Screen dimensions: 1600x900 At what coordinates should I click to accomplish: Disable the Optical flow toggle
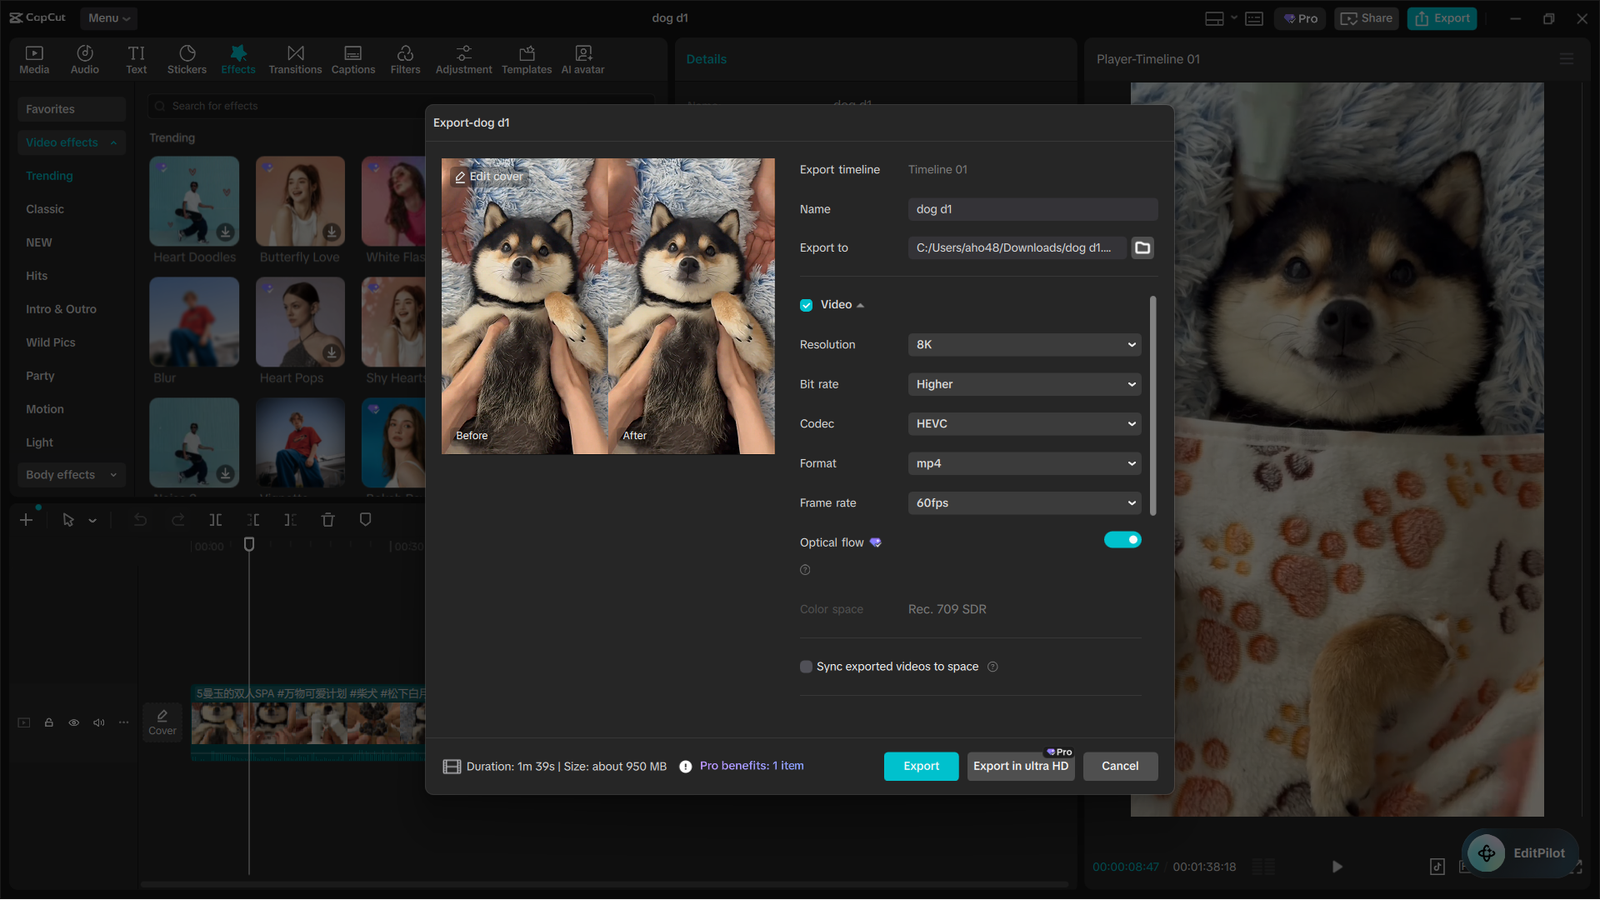1123,539
